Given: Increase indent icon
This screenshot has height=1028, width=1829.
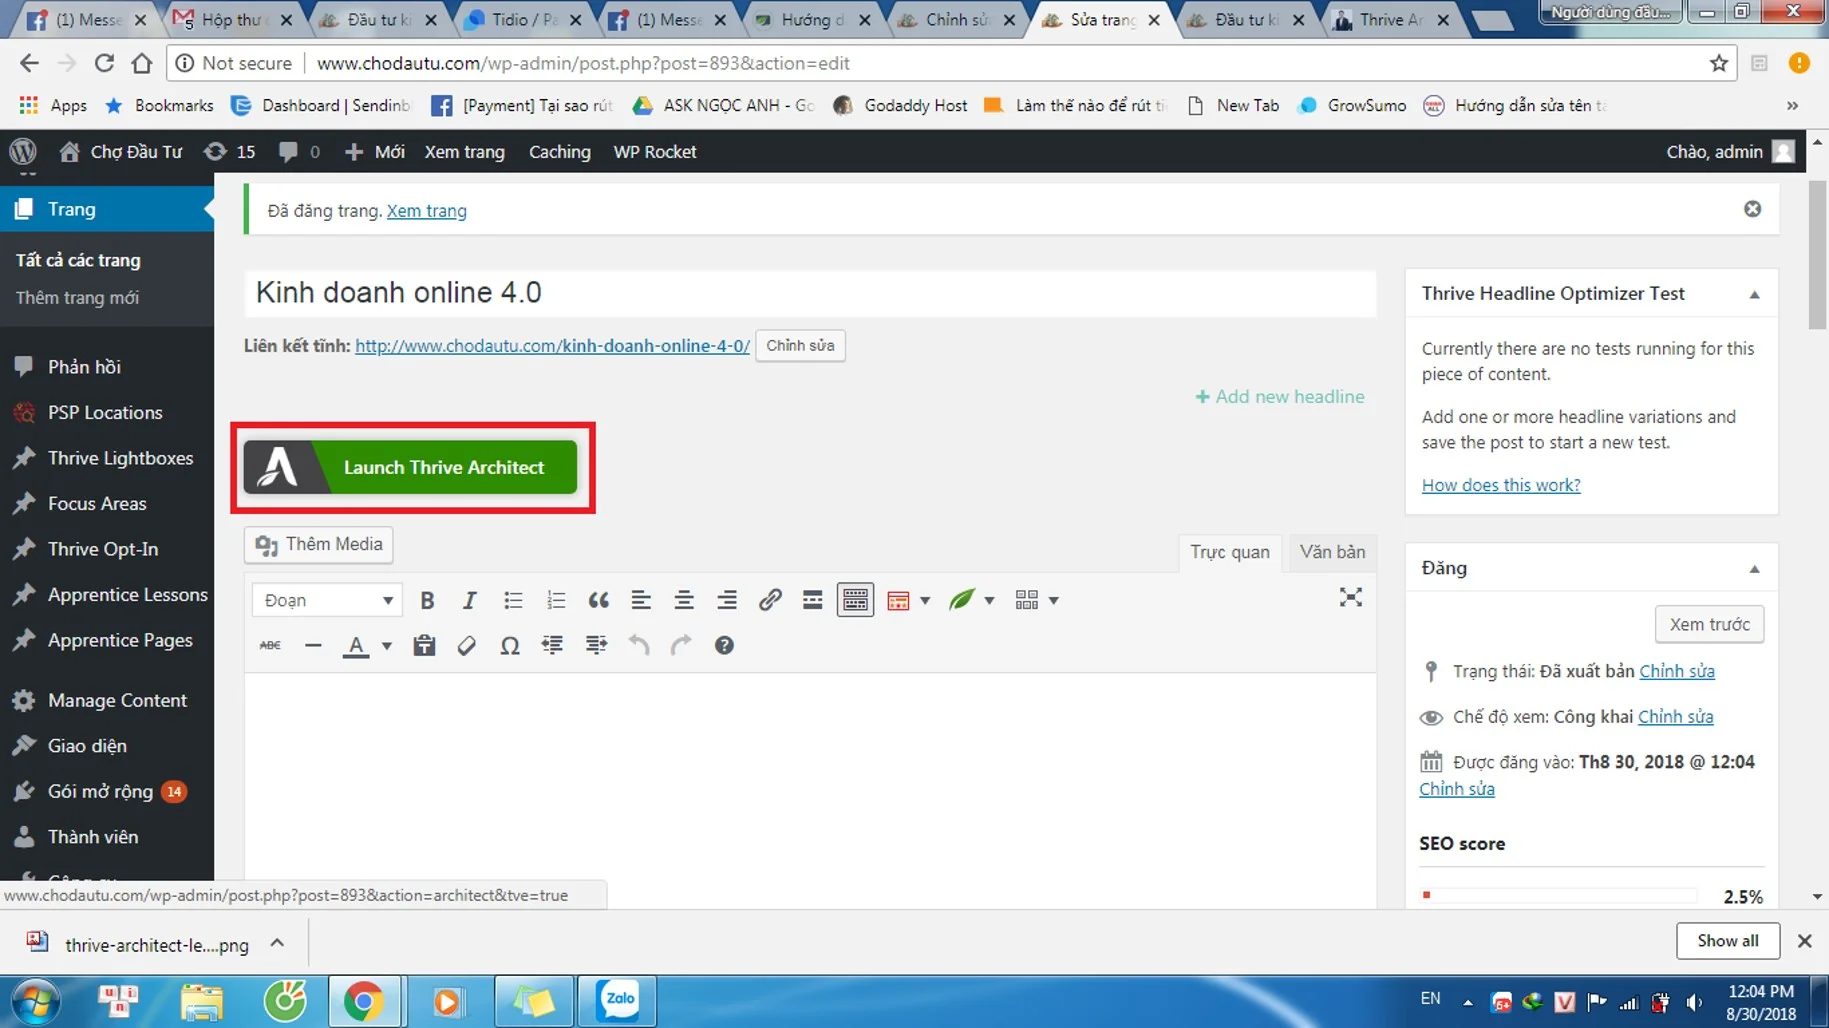Looking at the screenshot, I should [596, 645].
